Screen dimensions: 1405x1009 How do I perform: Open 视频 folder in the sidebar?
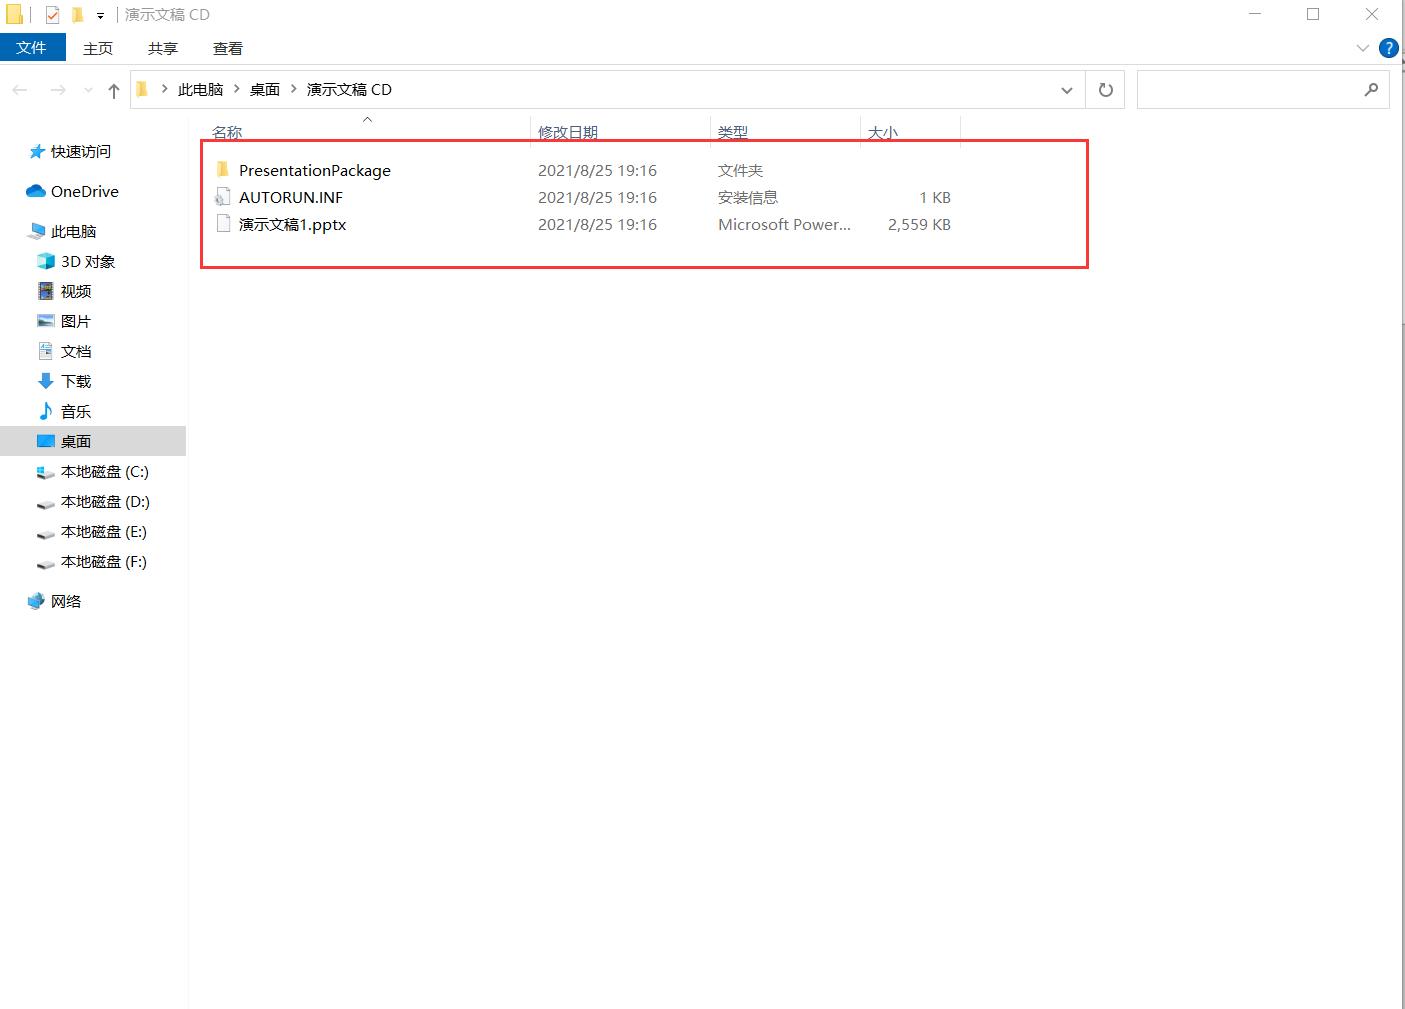(x=76, y=291)
